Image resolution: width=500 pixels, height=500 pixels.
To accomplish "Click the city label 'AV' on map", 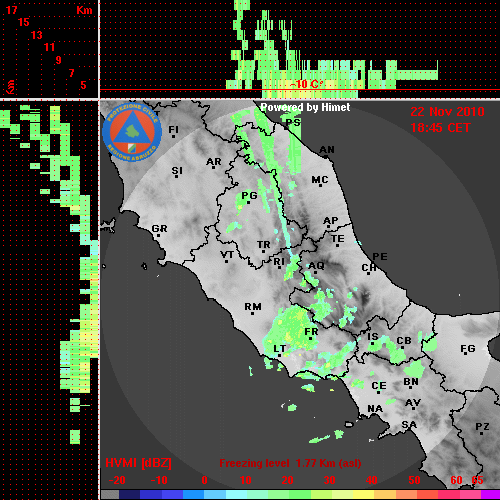I will pos(413,403).
